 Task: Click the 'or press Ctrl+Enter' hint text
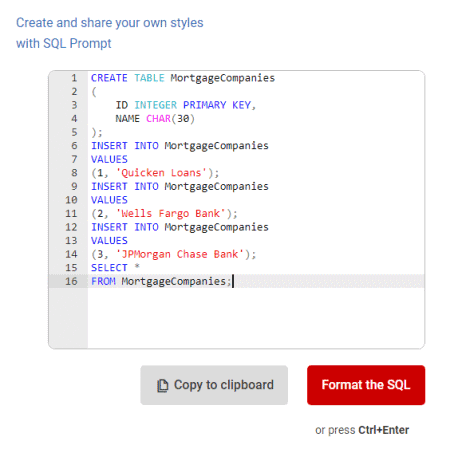(x=362, y=430)
